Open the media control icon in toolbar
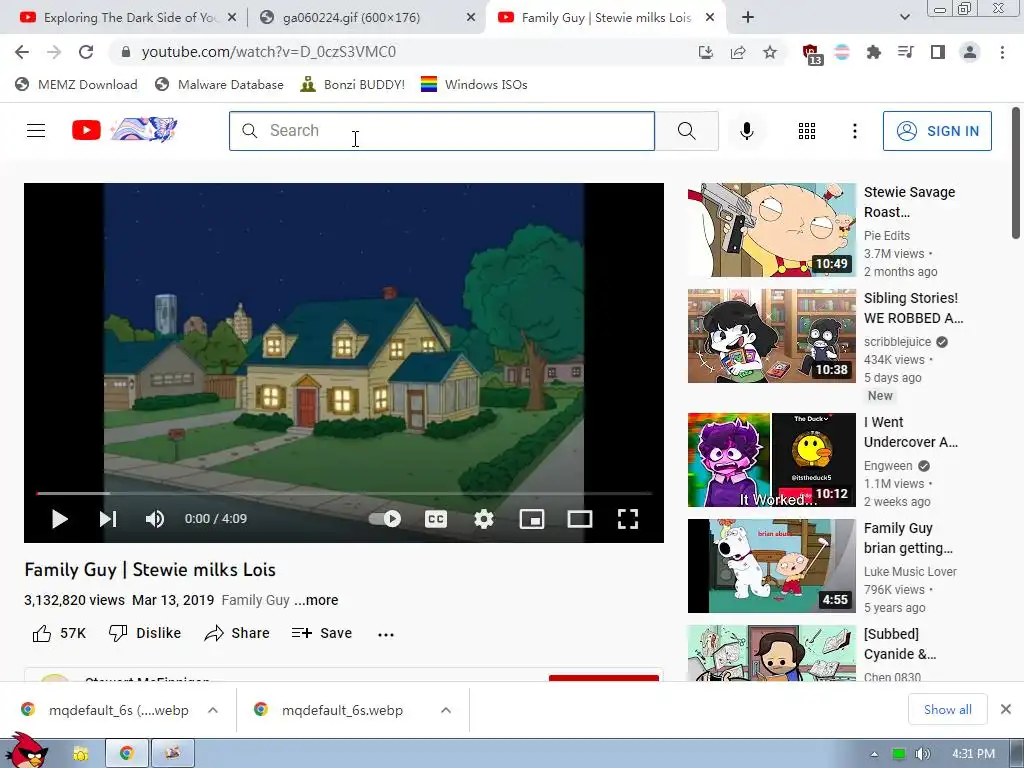The image size is (1024, 768). tap(906, 52)
